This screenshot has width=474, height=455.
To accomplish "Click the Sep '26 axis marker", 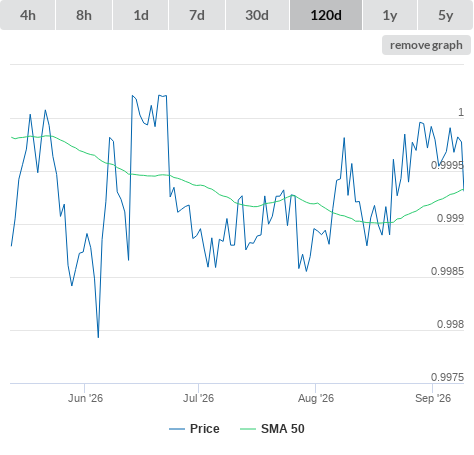I will point(433,398).
